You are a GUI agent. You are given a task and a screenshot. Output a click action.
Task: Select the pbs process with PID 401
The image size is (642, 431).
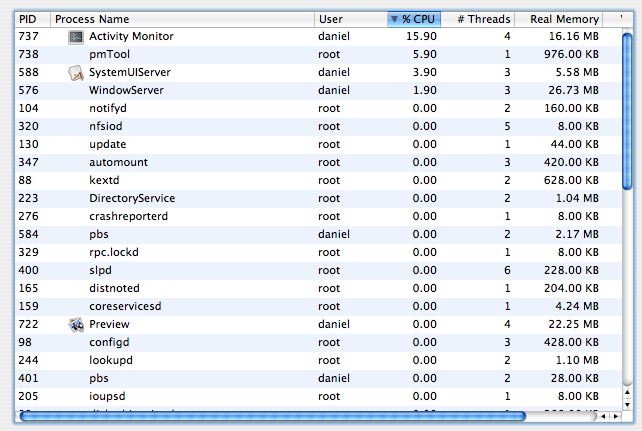pyautogui.click(x=318, y=379)
